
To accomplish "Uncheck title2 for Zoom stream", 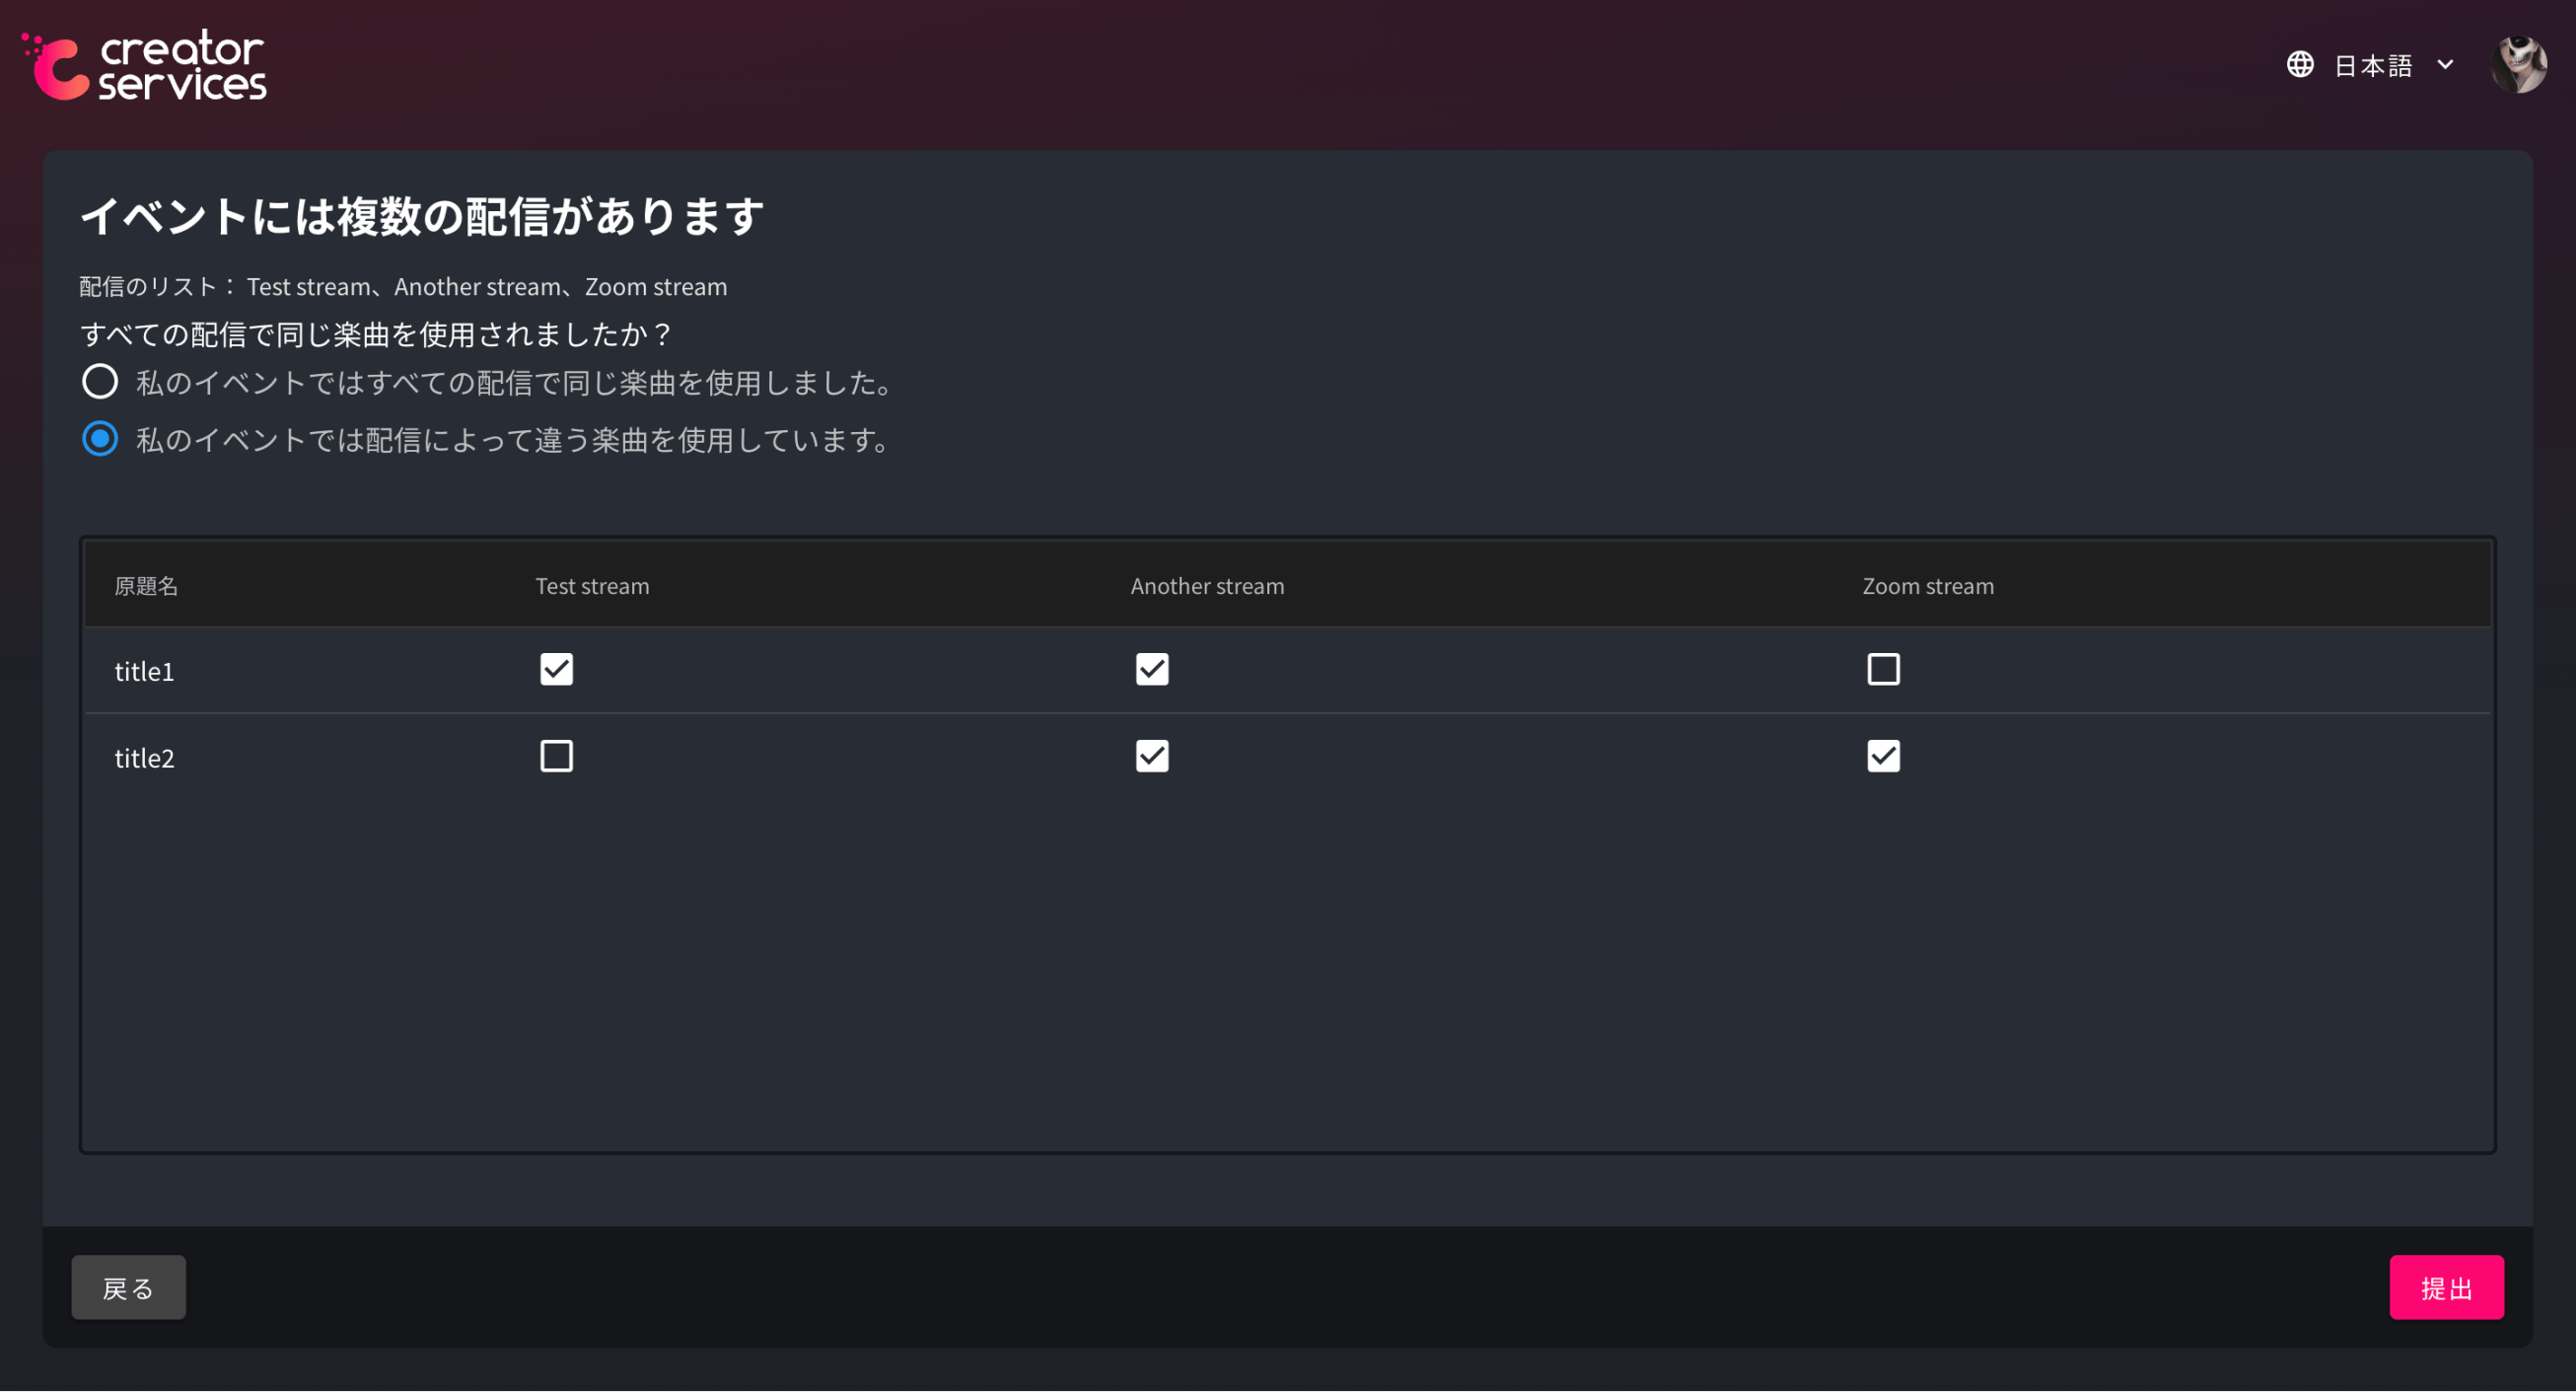I will tap(1883, 756).
